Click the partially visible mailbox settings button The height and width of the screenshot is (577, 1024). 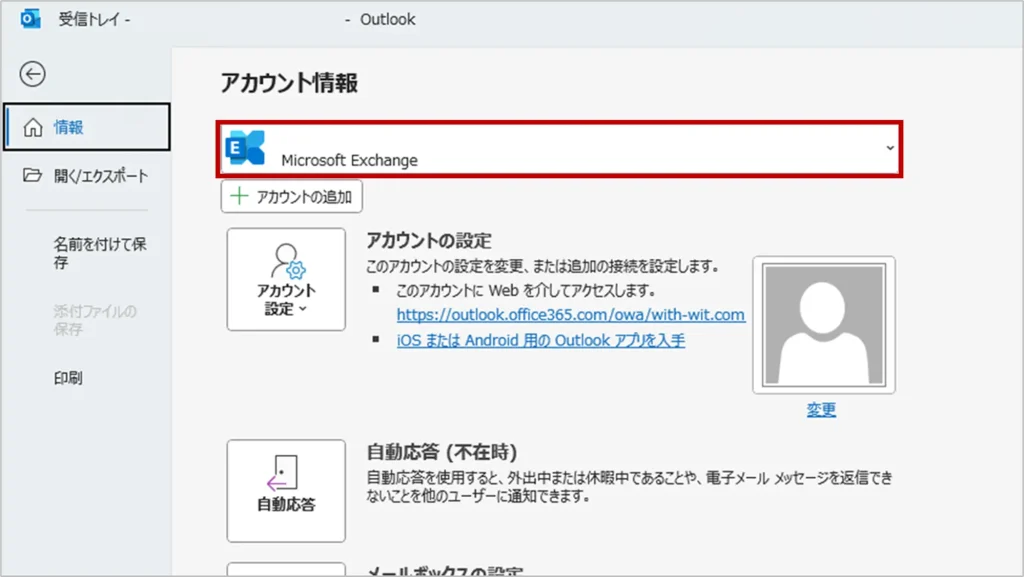[286, 569]
